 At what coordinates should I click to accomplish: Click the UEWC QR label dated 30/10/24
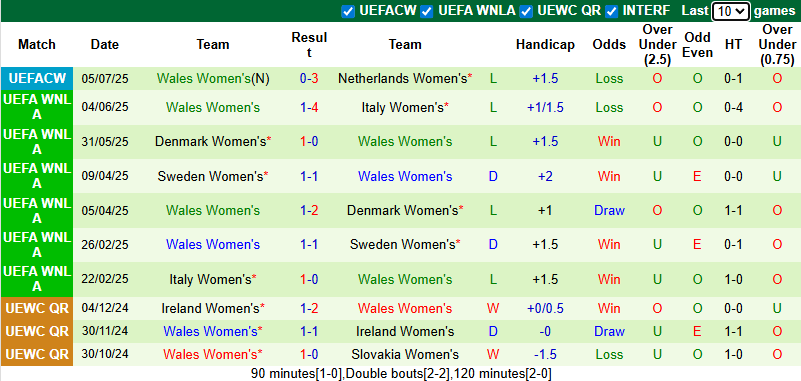click(x=37, y=354)
